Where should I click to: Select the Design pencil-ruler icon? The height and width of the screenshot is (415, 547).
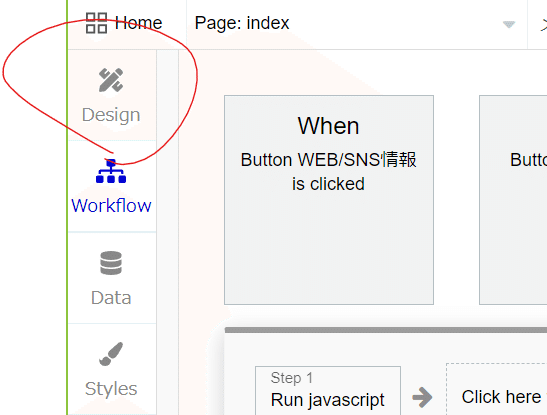tap(111, 80)
